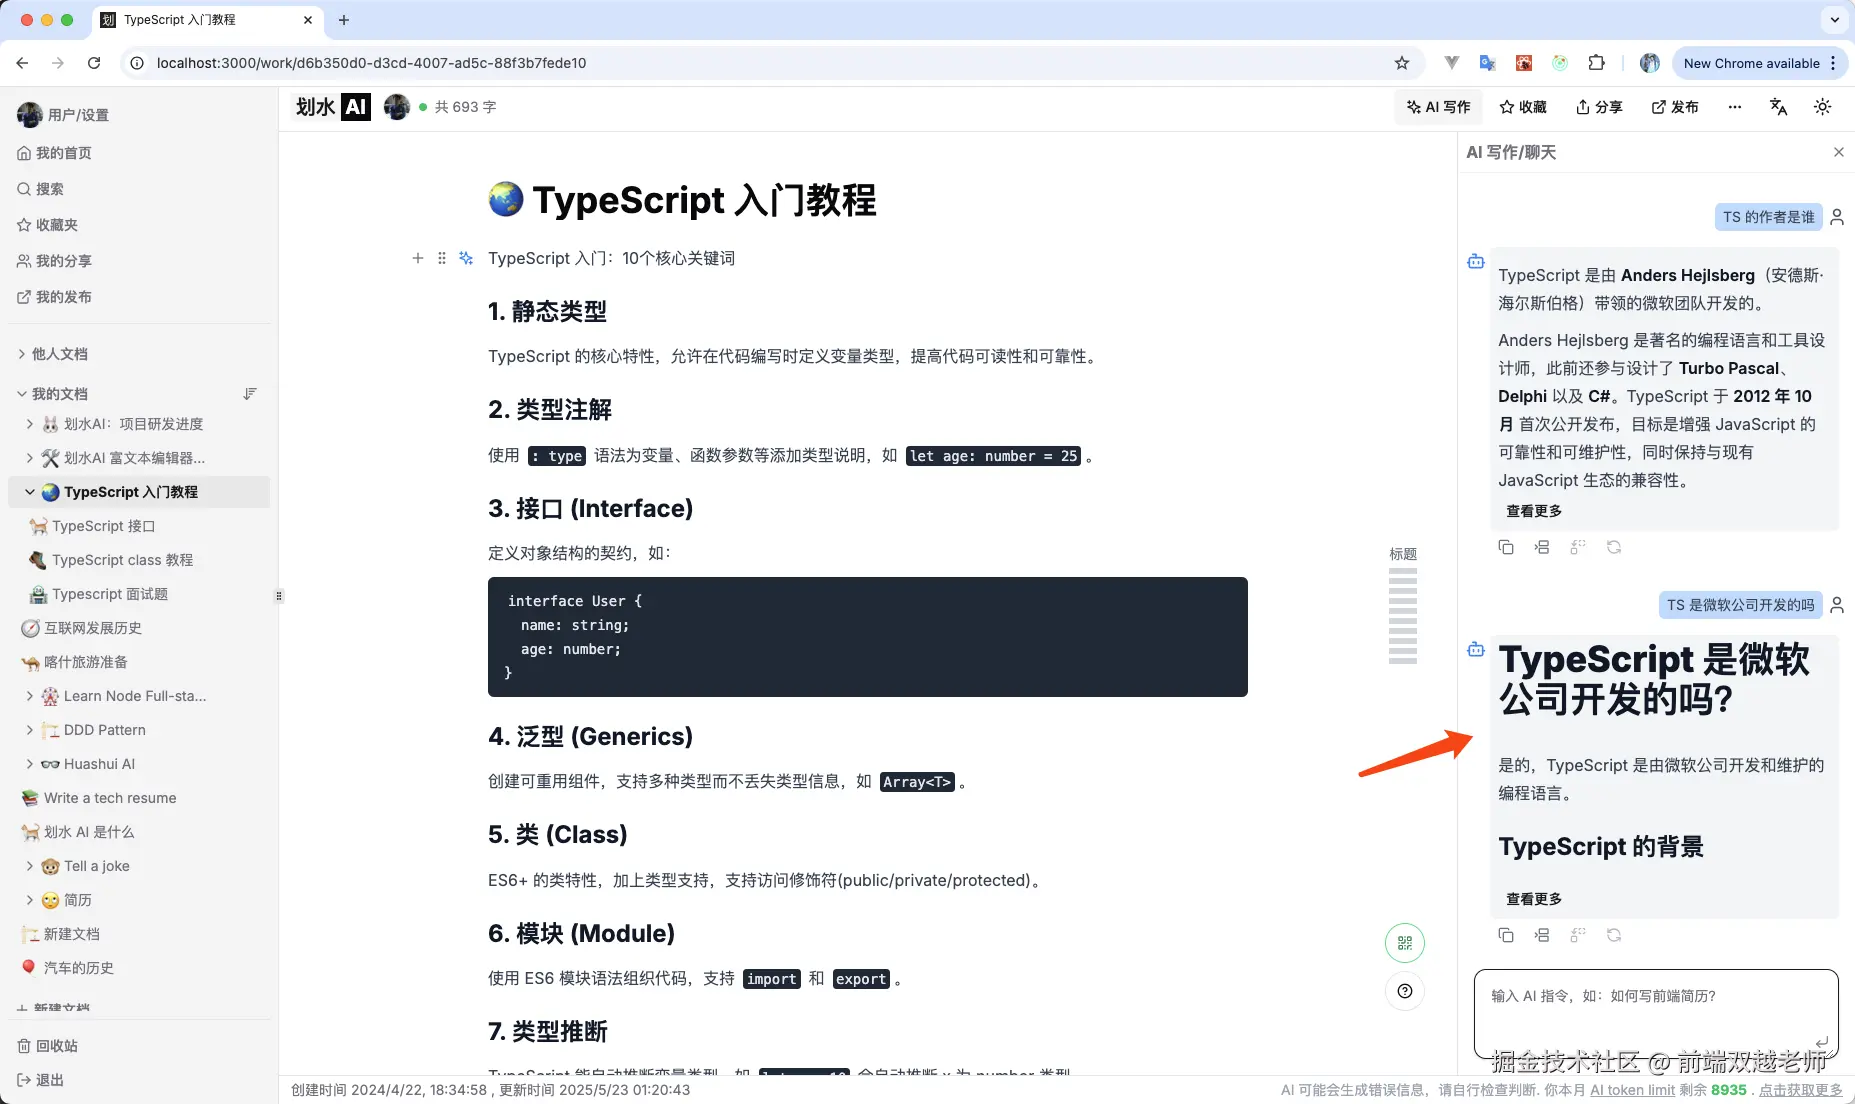Expand Tell a joke tree item

[30, 866]
